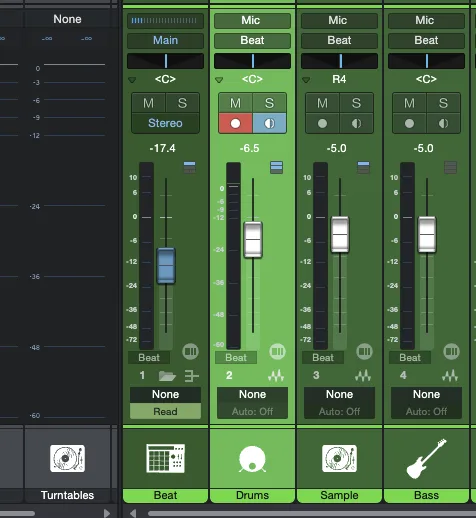
Task: Open the Mic input selector on Bass
Action: pos(426,21)
